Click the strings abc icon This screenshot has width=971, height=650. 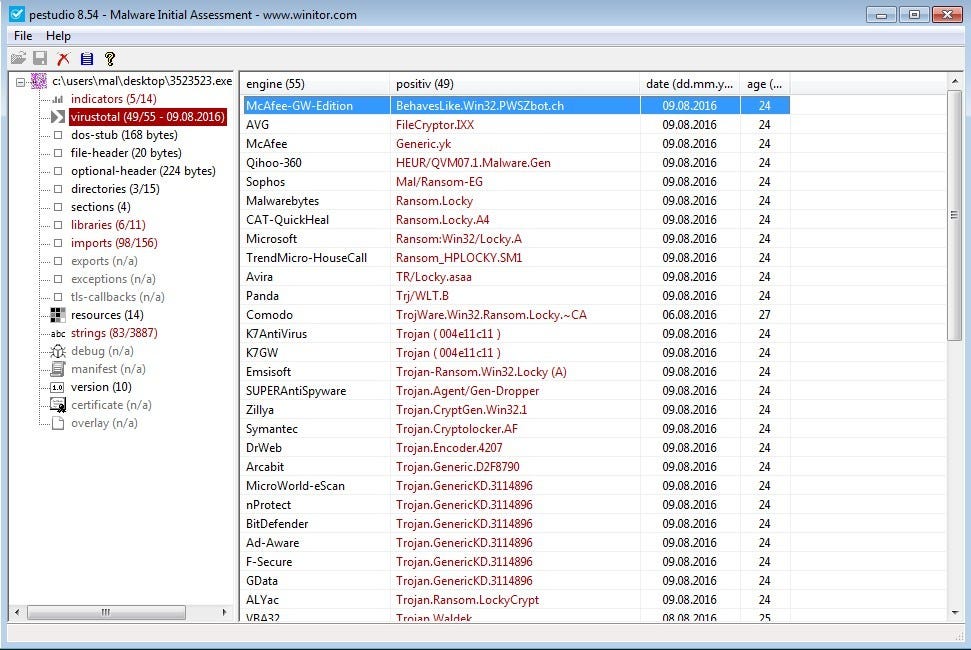click(x=58, y=334)
